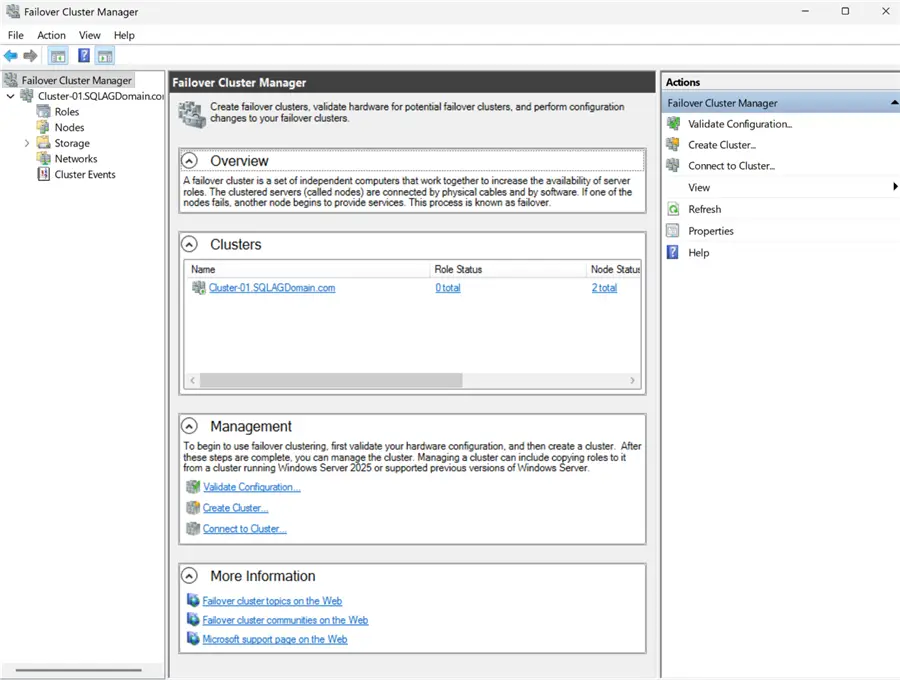900x680 pixels.
Task: Click the Refresh icon in Actions pane
Action: pyautogui.click(x=673, y=209)
